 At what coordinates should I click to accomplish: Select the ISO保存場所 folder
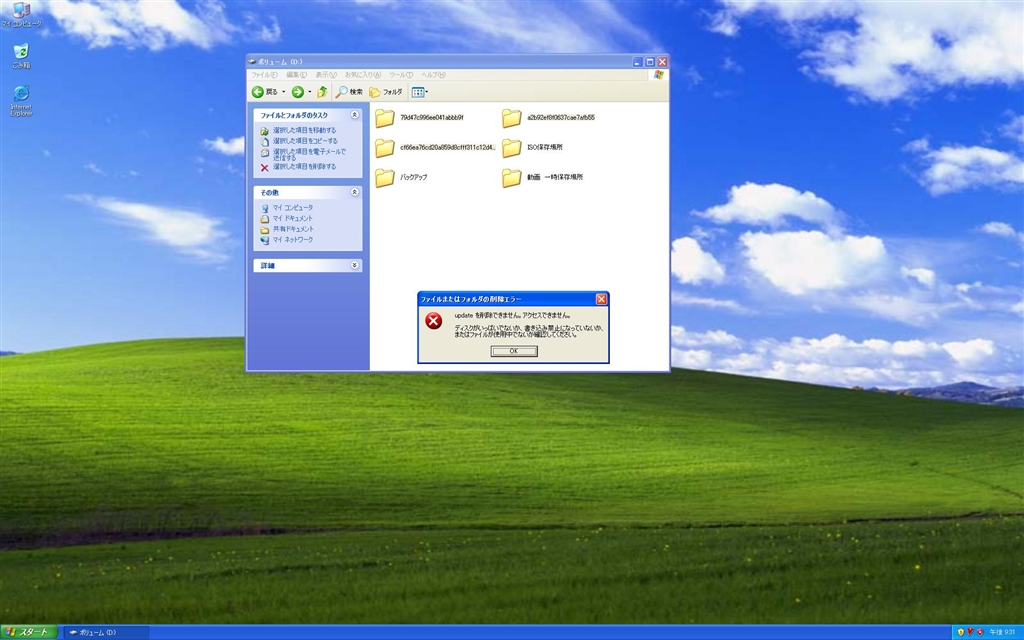tap(532, 148)
